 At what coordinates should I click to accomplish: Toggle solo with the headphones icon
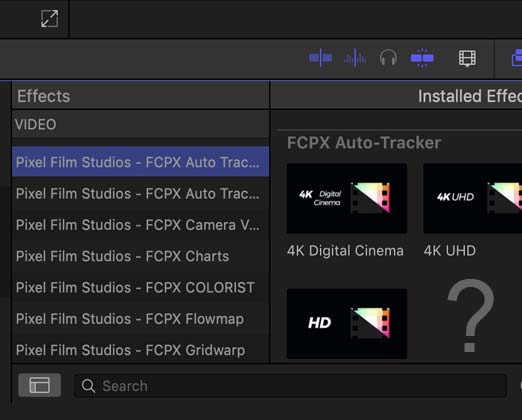point(388,58)
